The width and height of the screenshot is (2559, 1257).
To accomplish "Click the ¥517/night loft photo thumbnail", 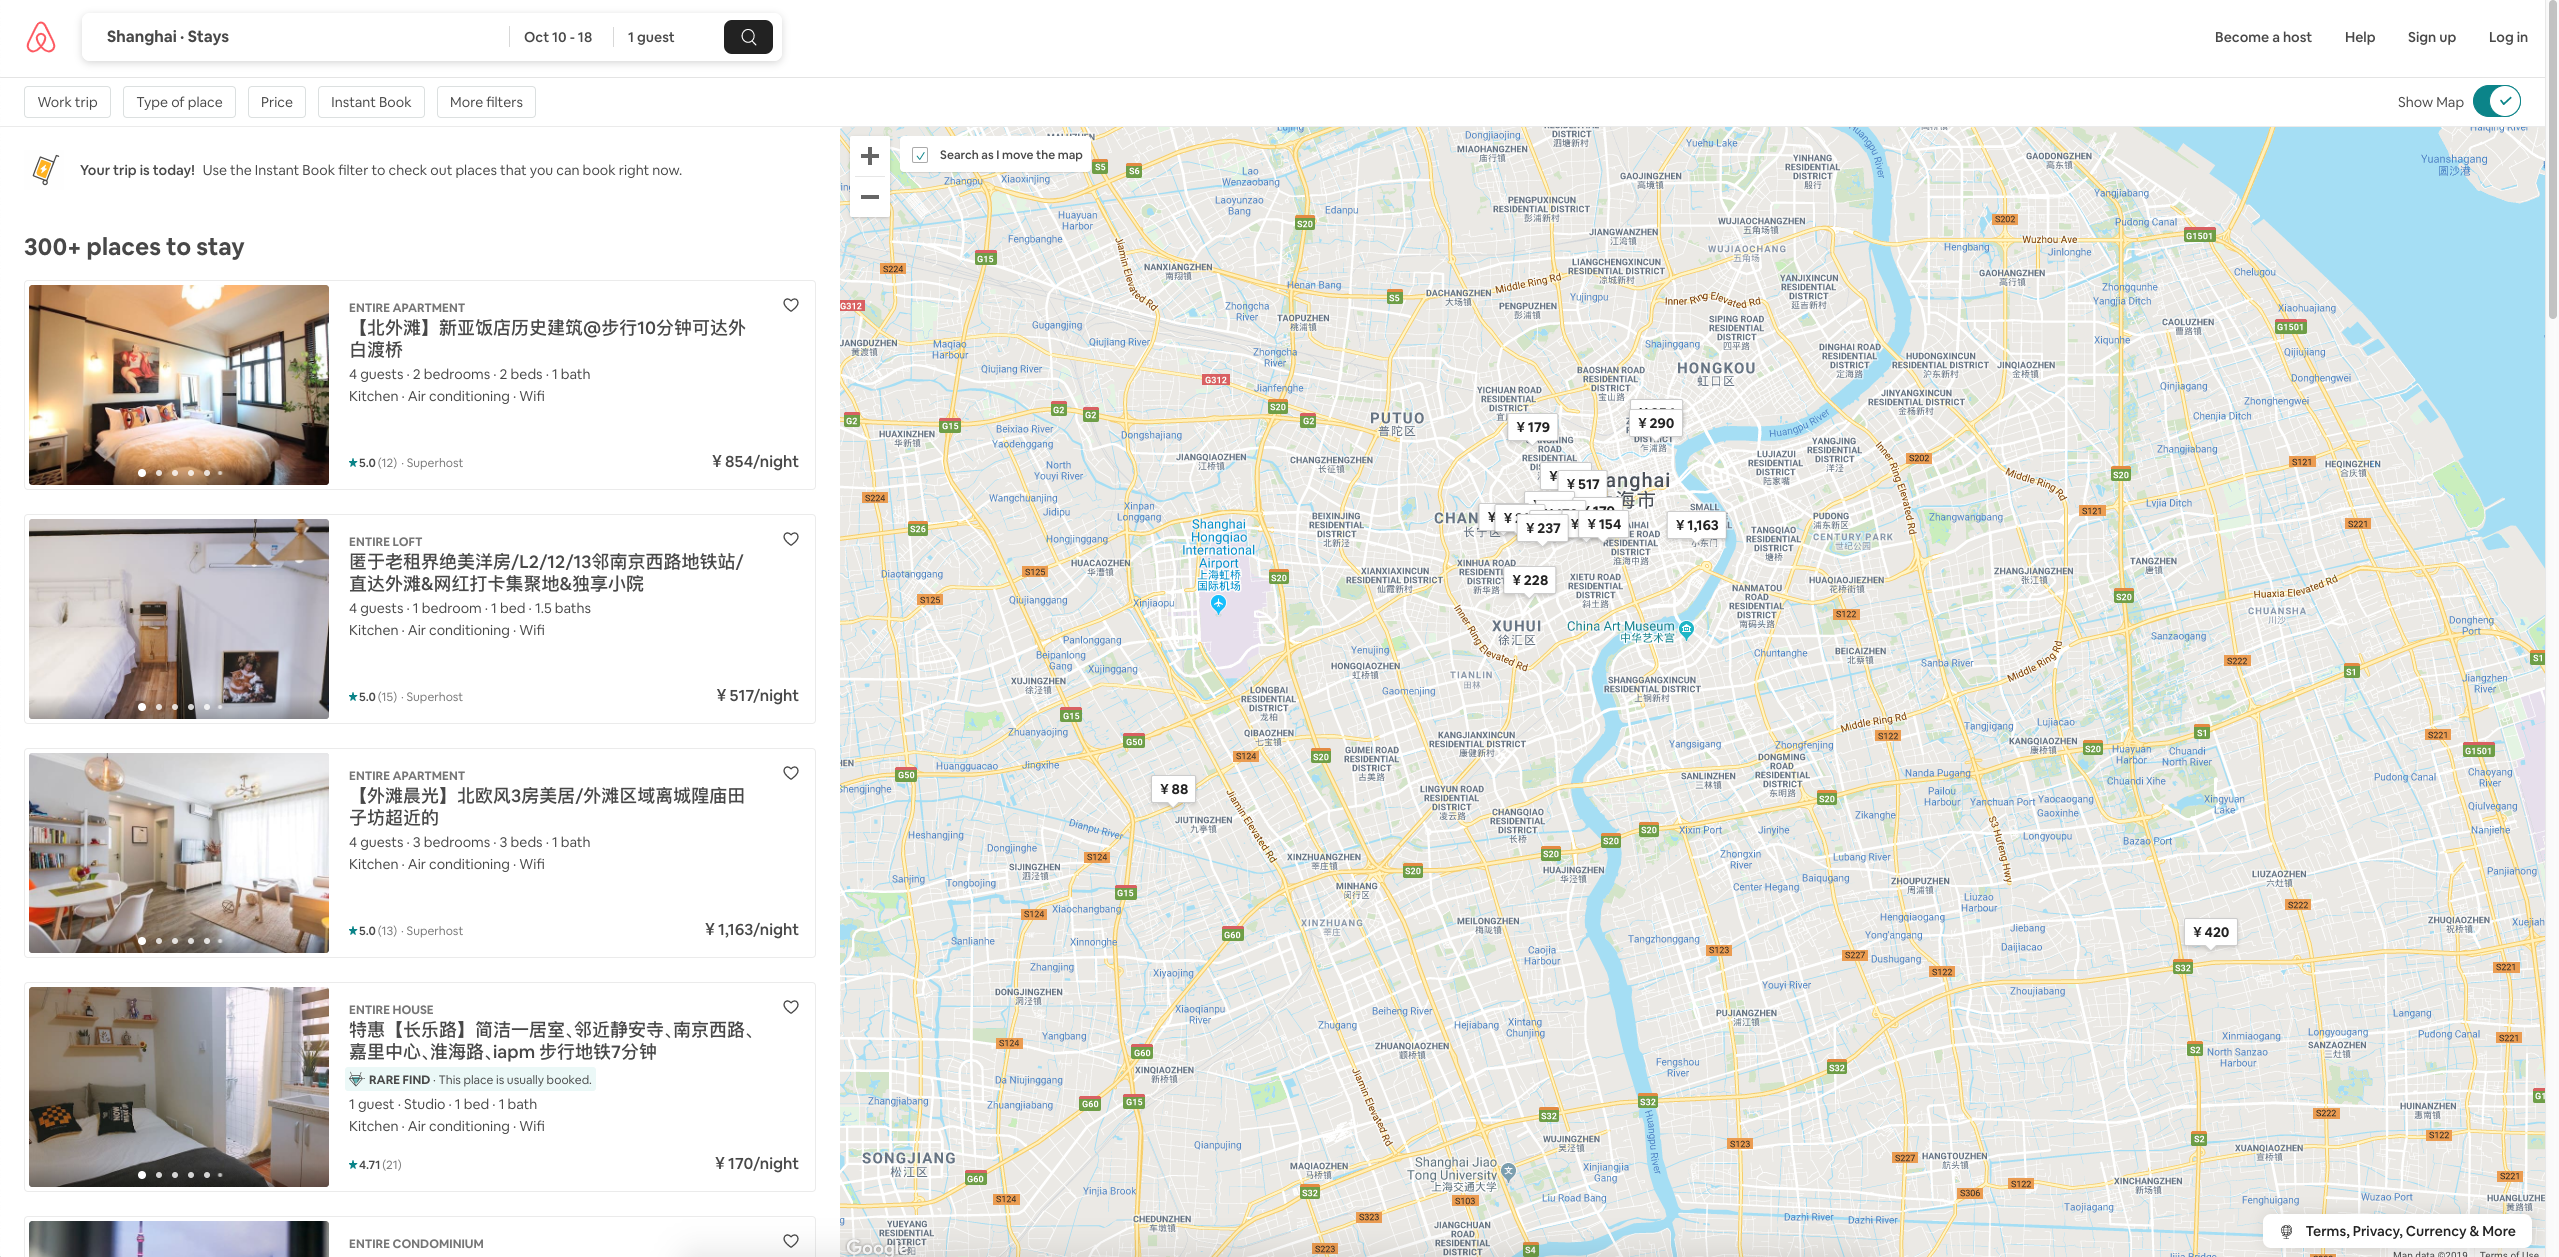I will point(179,619).
